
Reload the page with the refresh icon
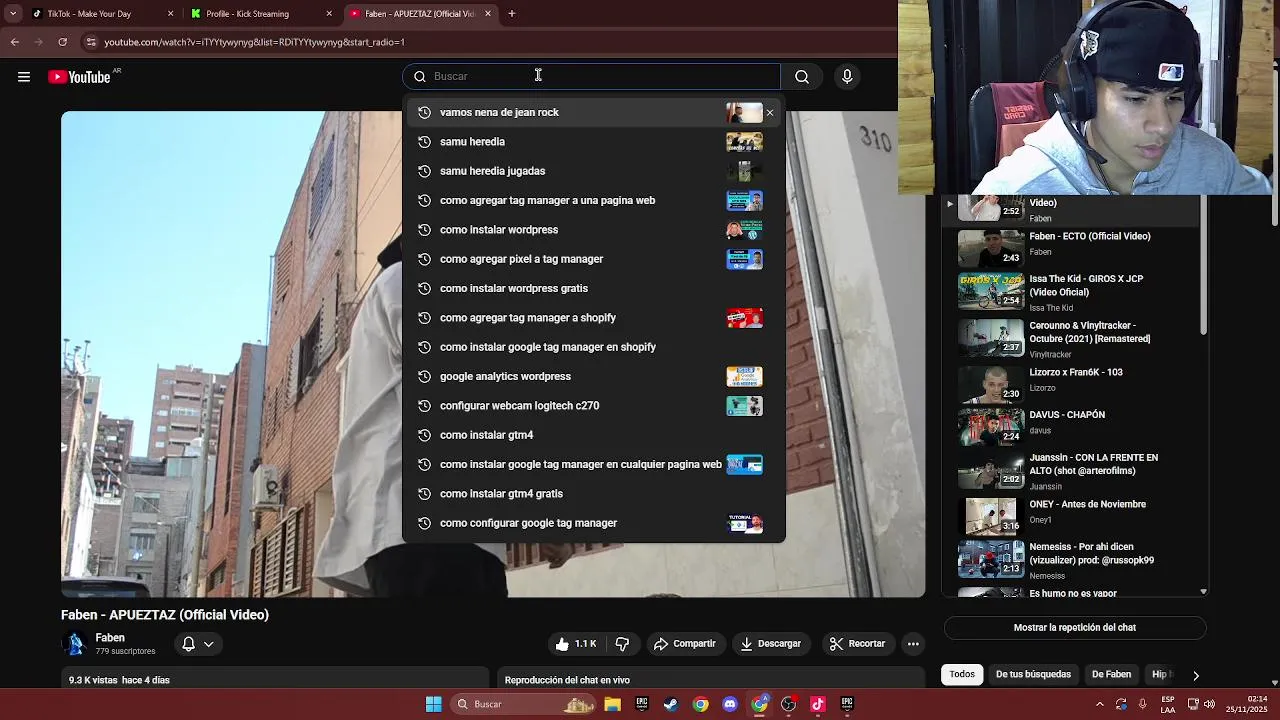[x=62, y=42]
